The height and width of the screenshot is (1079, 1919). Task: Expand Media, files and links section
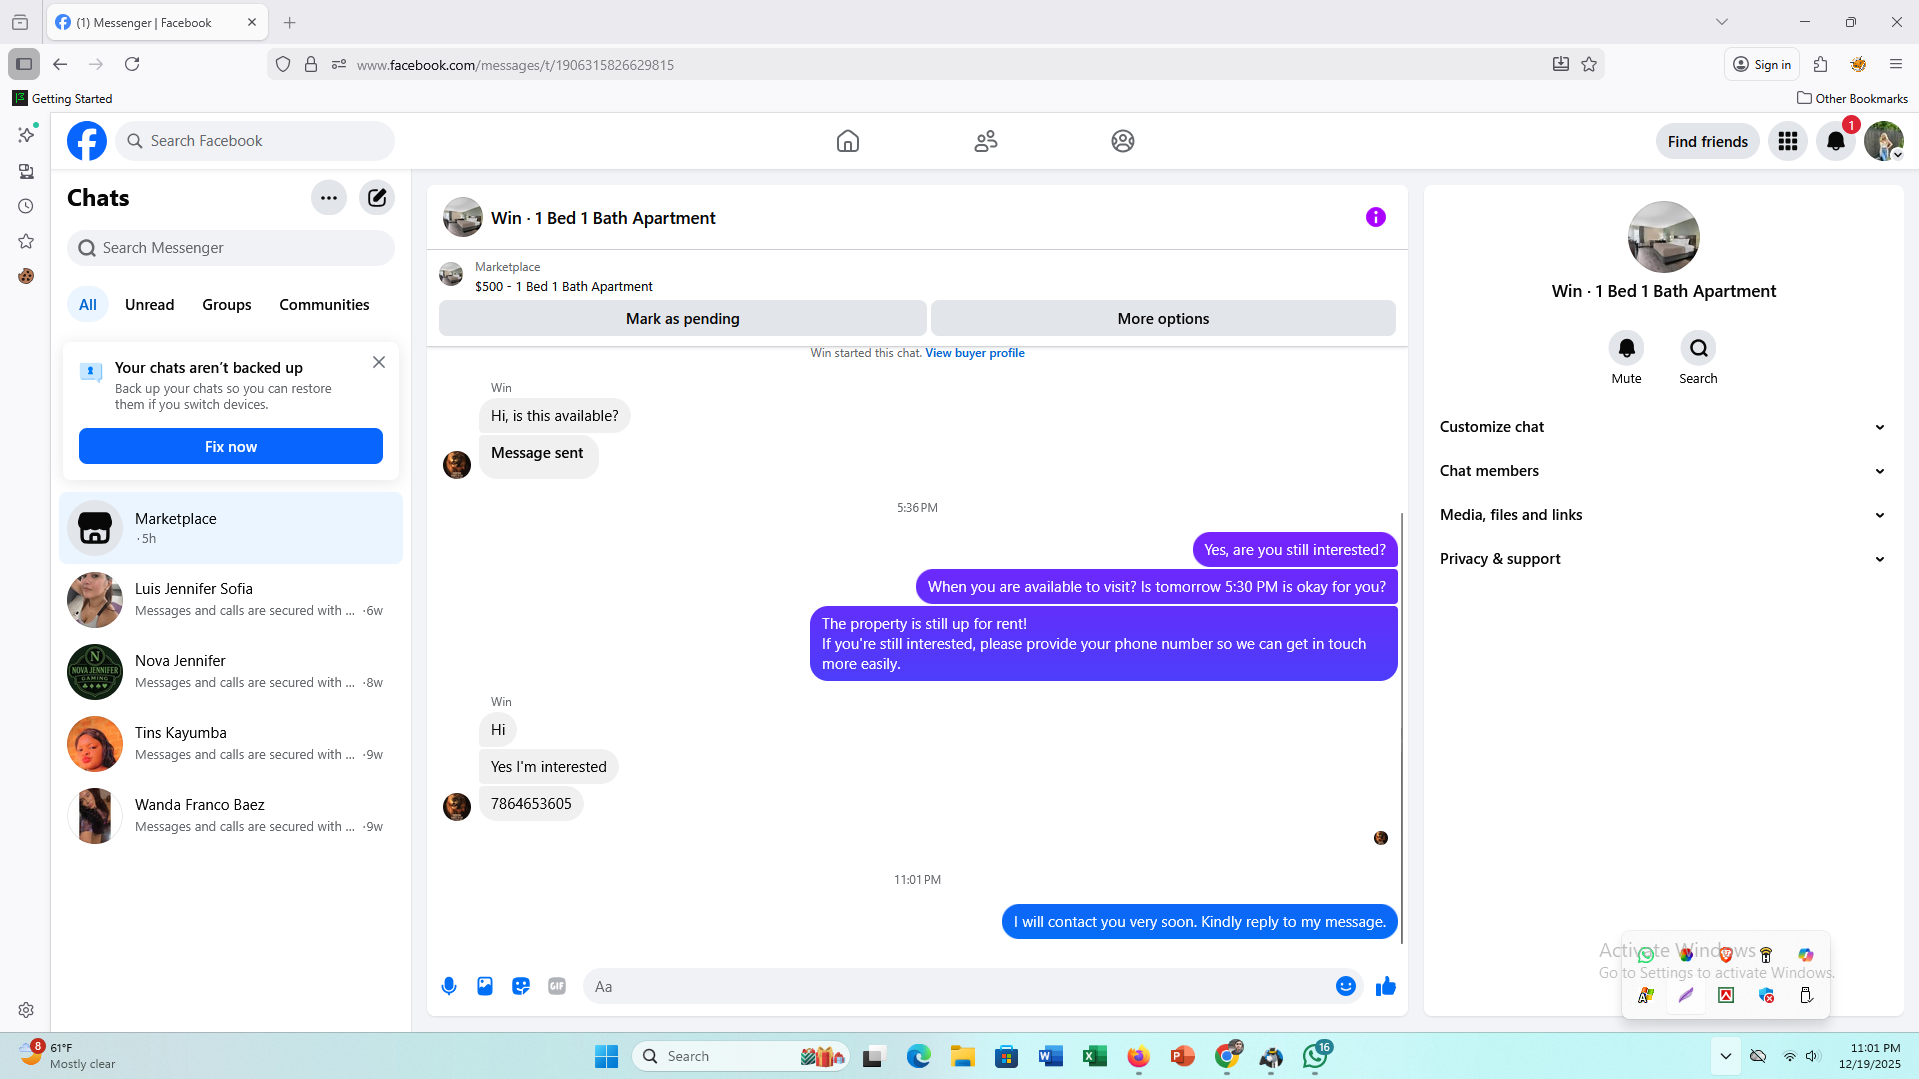tap(1663, 515)
